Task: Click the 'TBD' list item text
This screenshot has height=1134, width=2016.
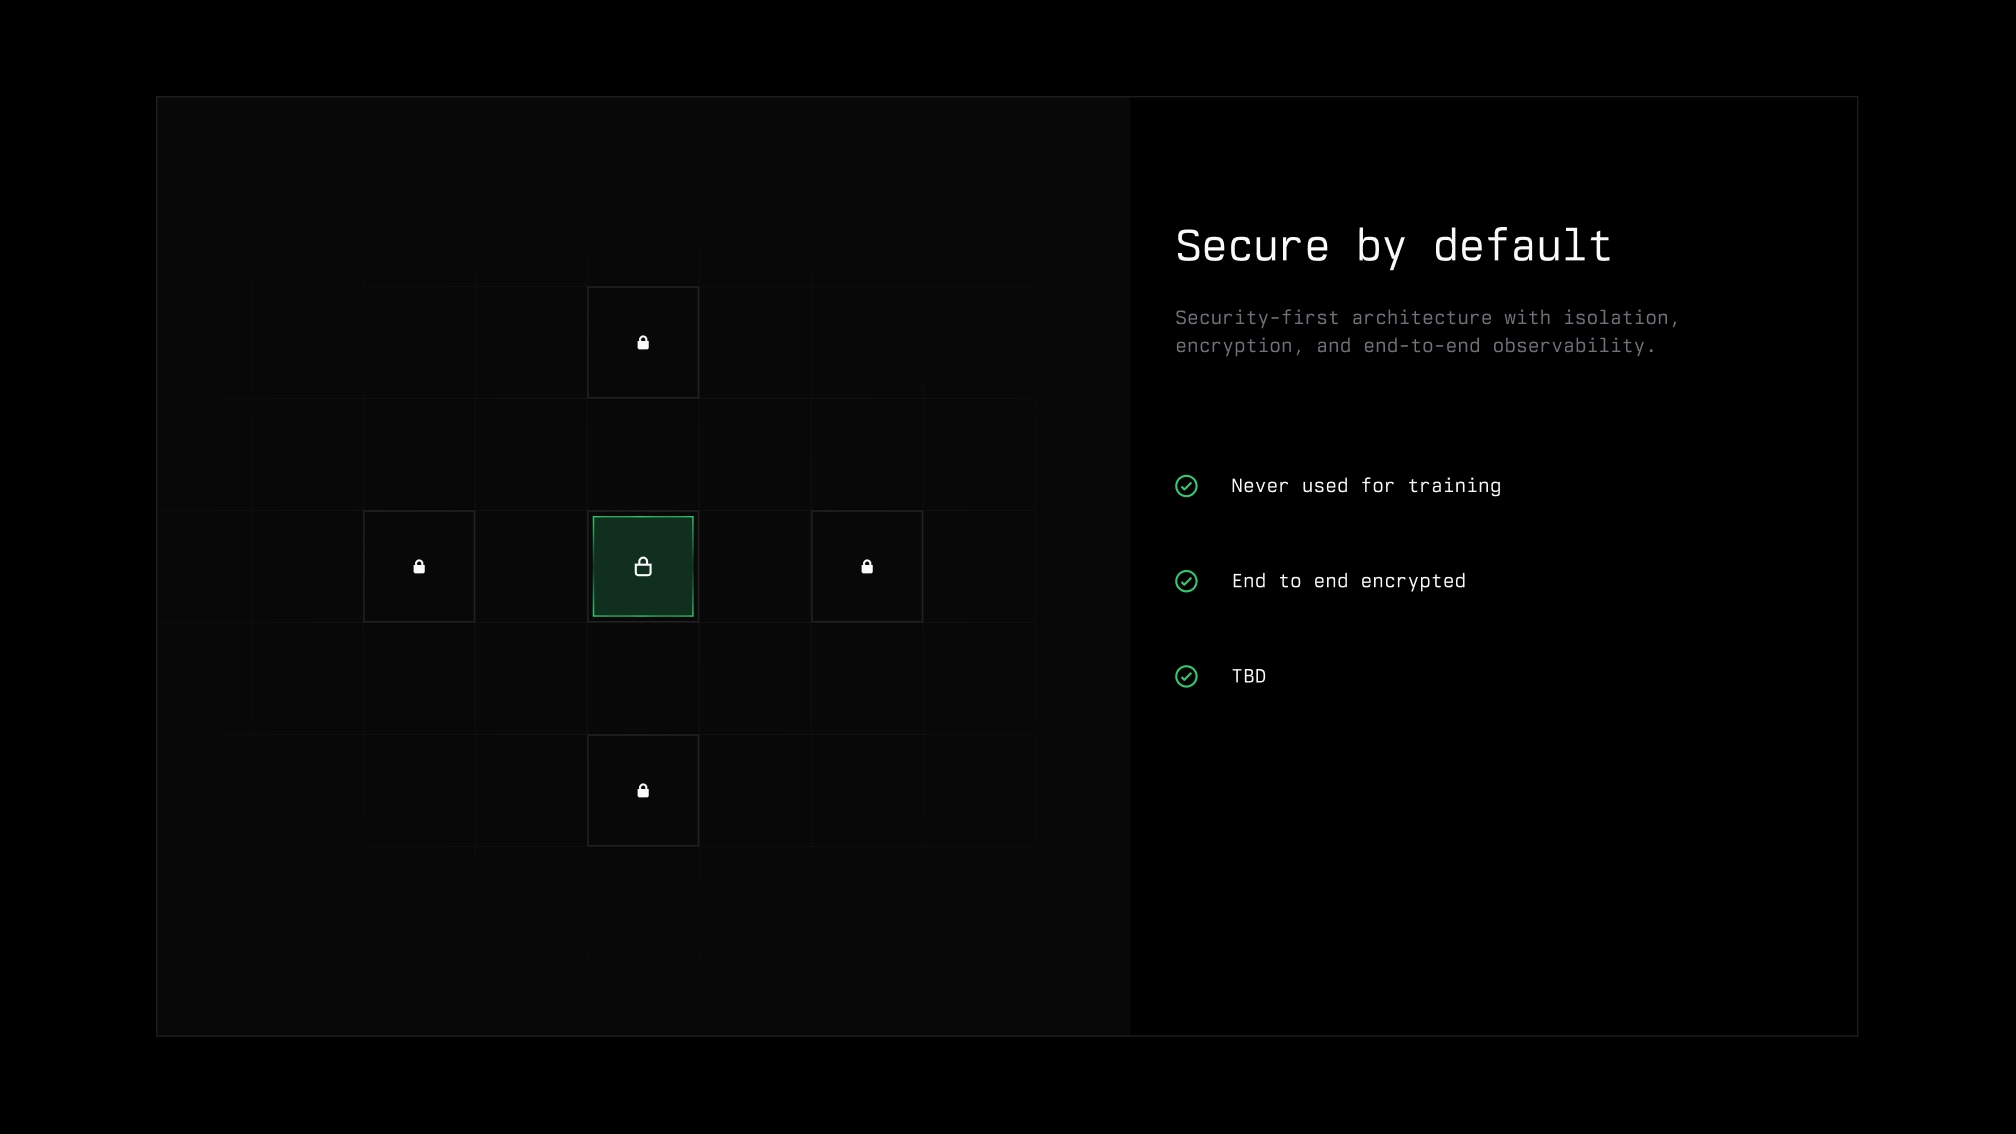Action: click(x=1249, y=676)
